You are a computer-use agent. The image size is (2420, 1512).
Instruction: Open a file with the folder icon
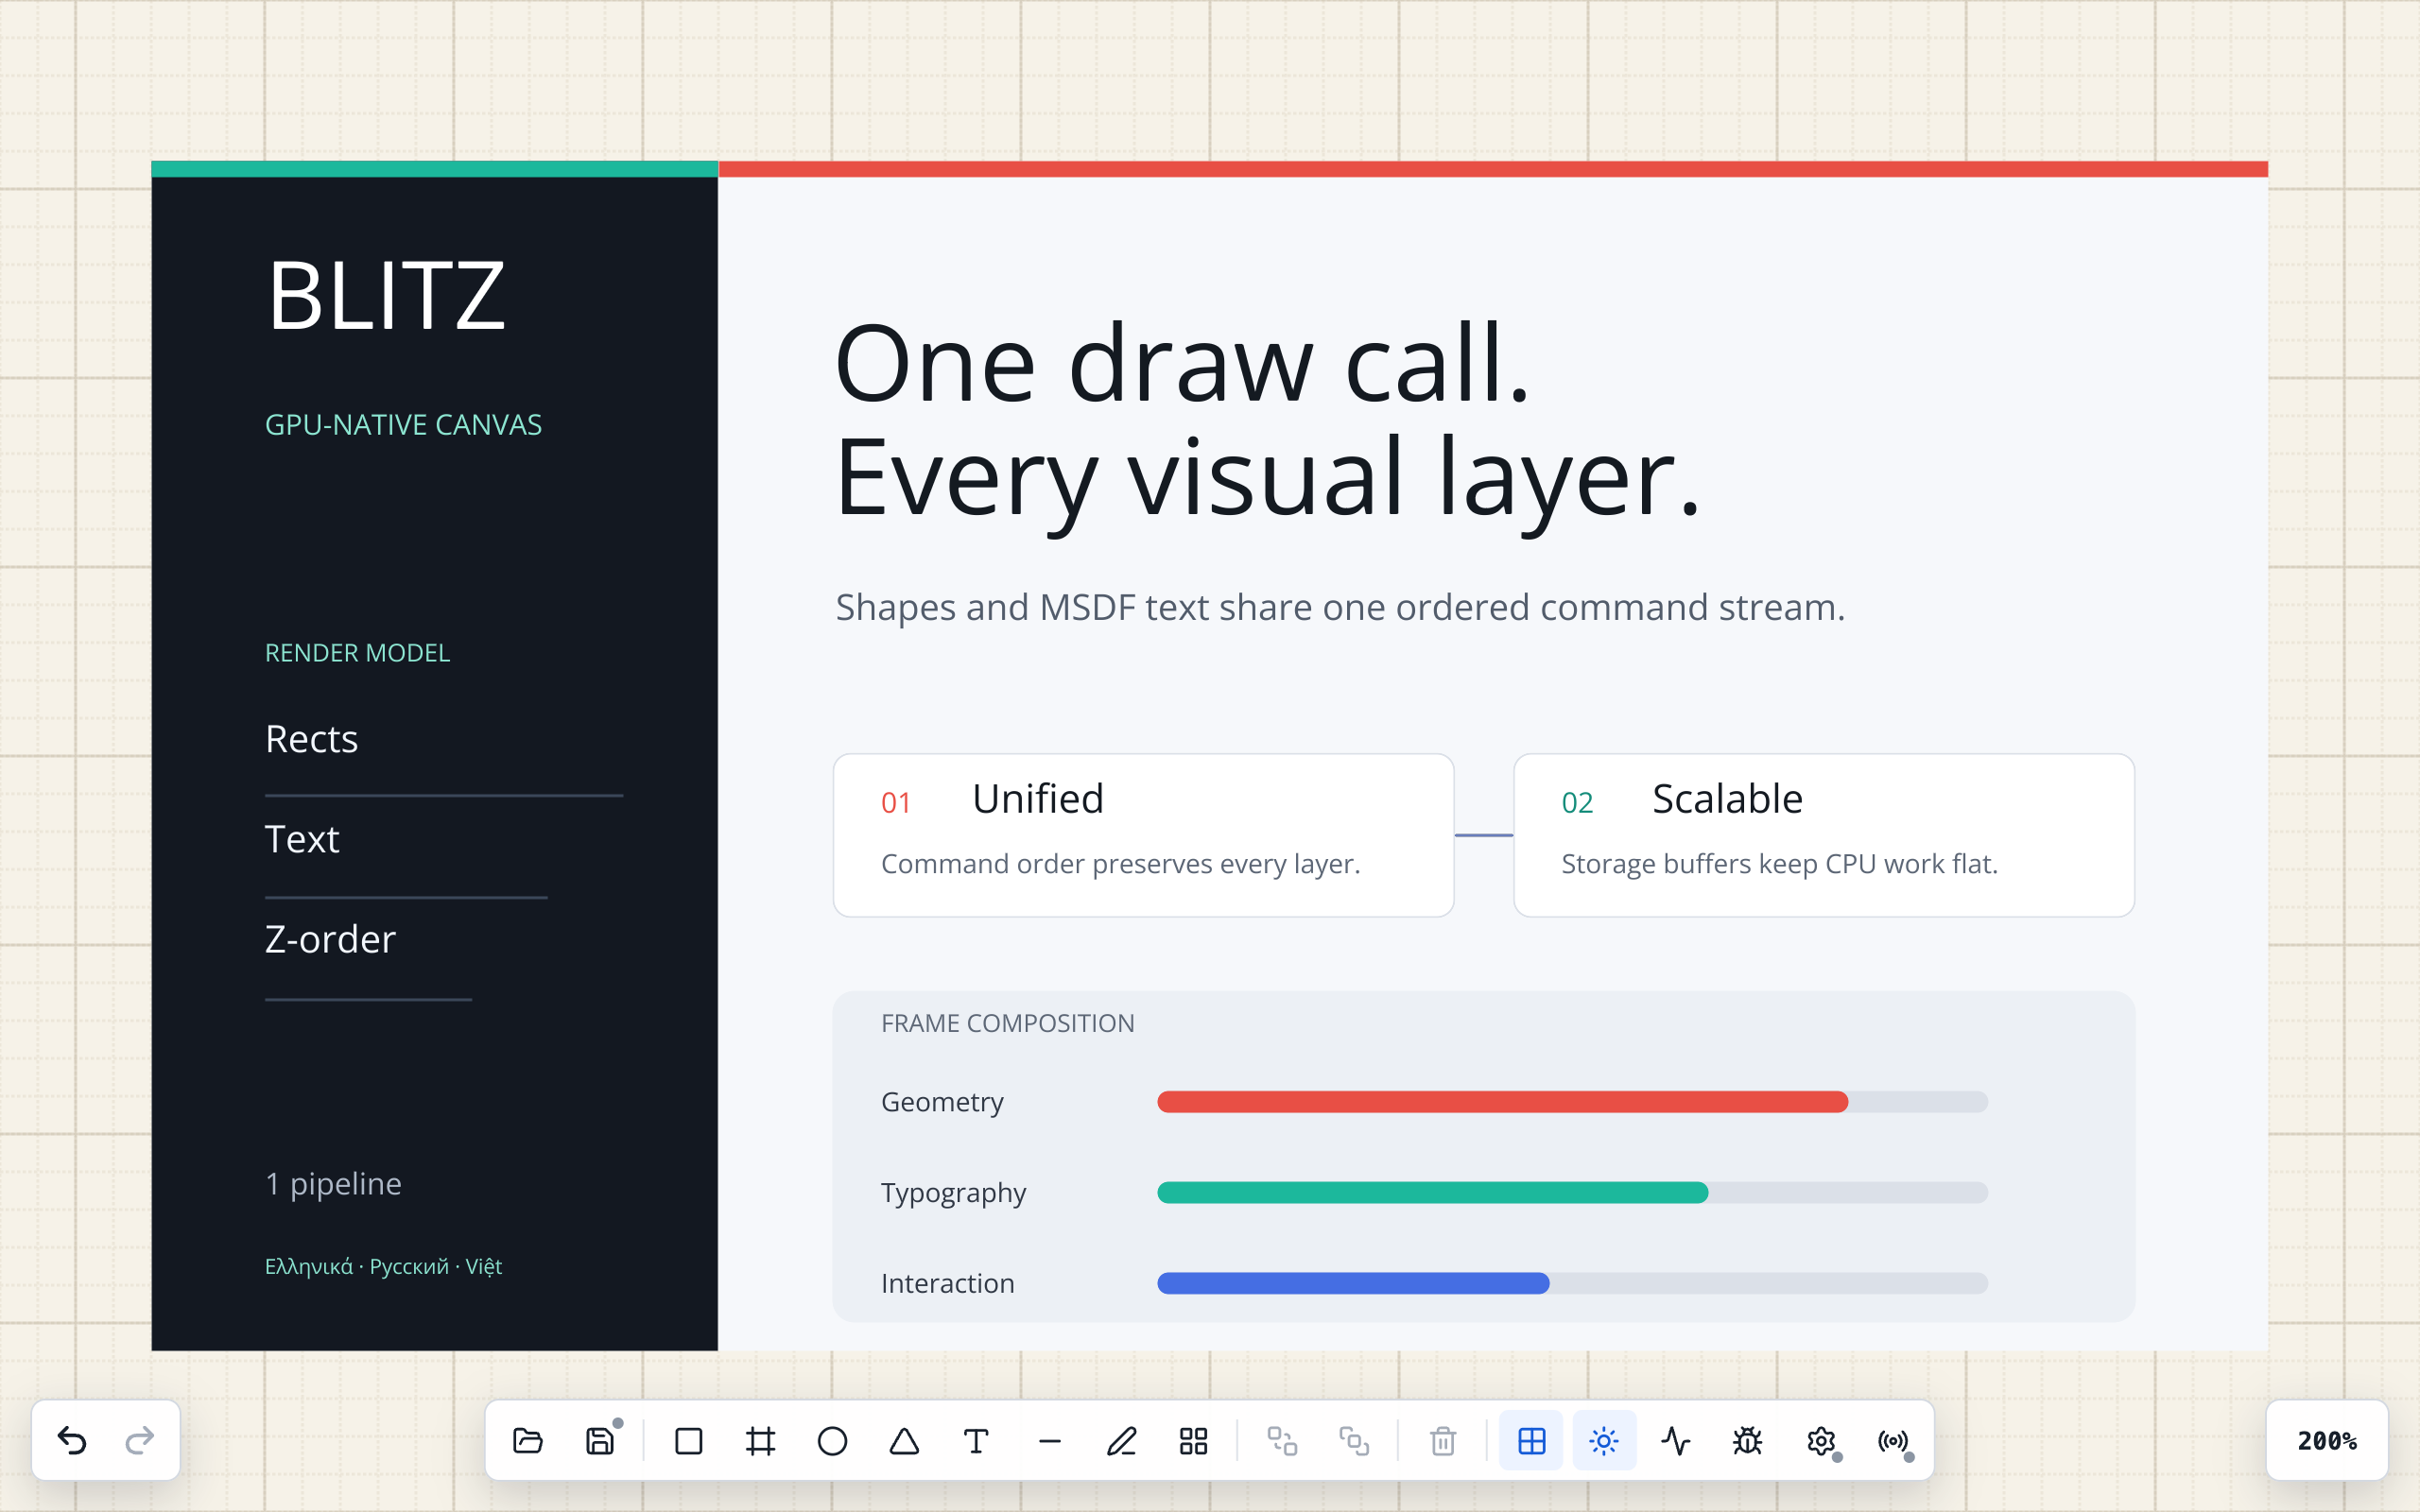[x=528, y=1441]
